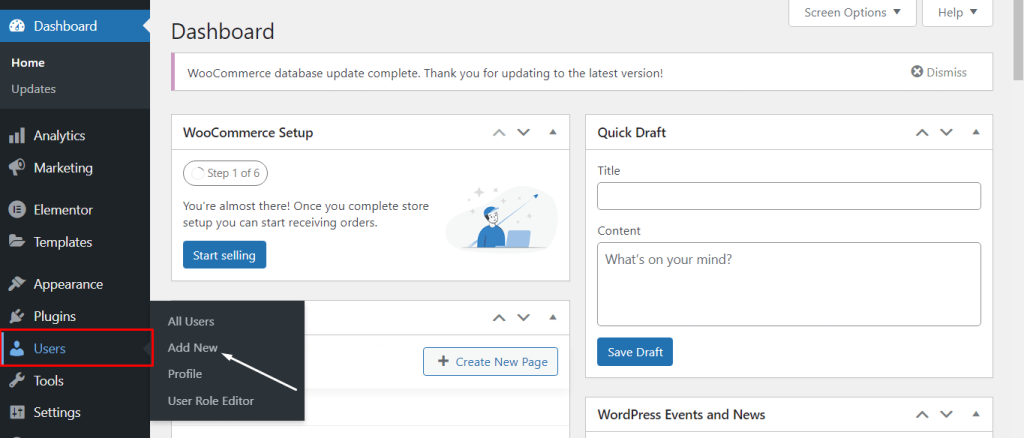
Task: Click the Analytics bar chart icon
Action: pyautogui.click(x=17, y=136)
